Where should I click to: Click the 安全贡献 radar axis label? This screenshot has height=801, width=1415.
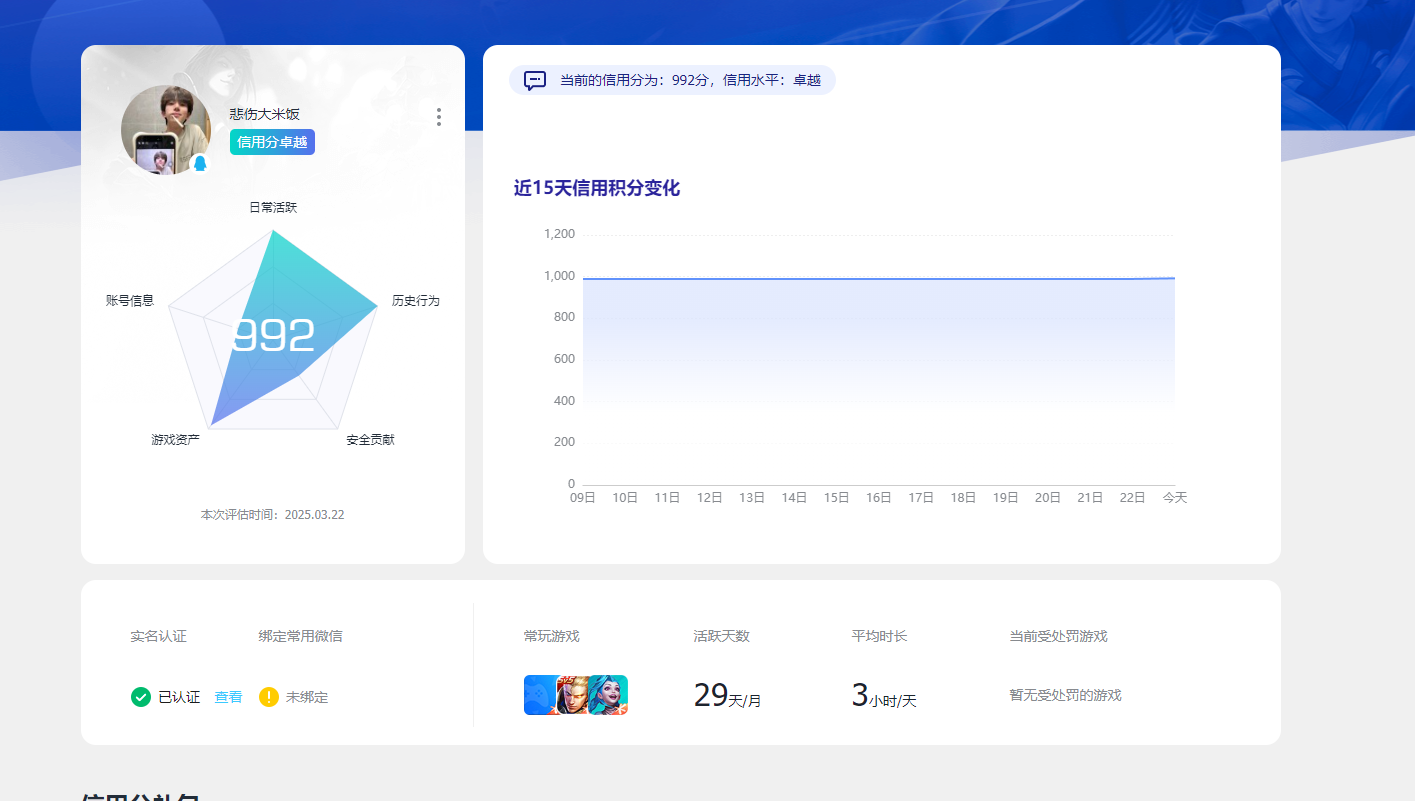click(370, 439)
